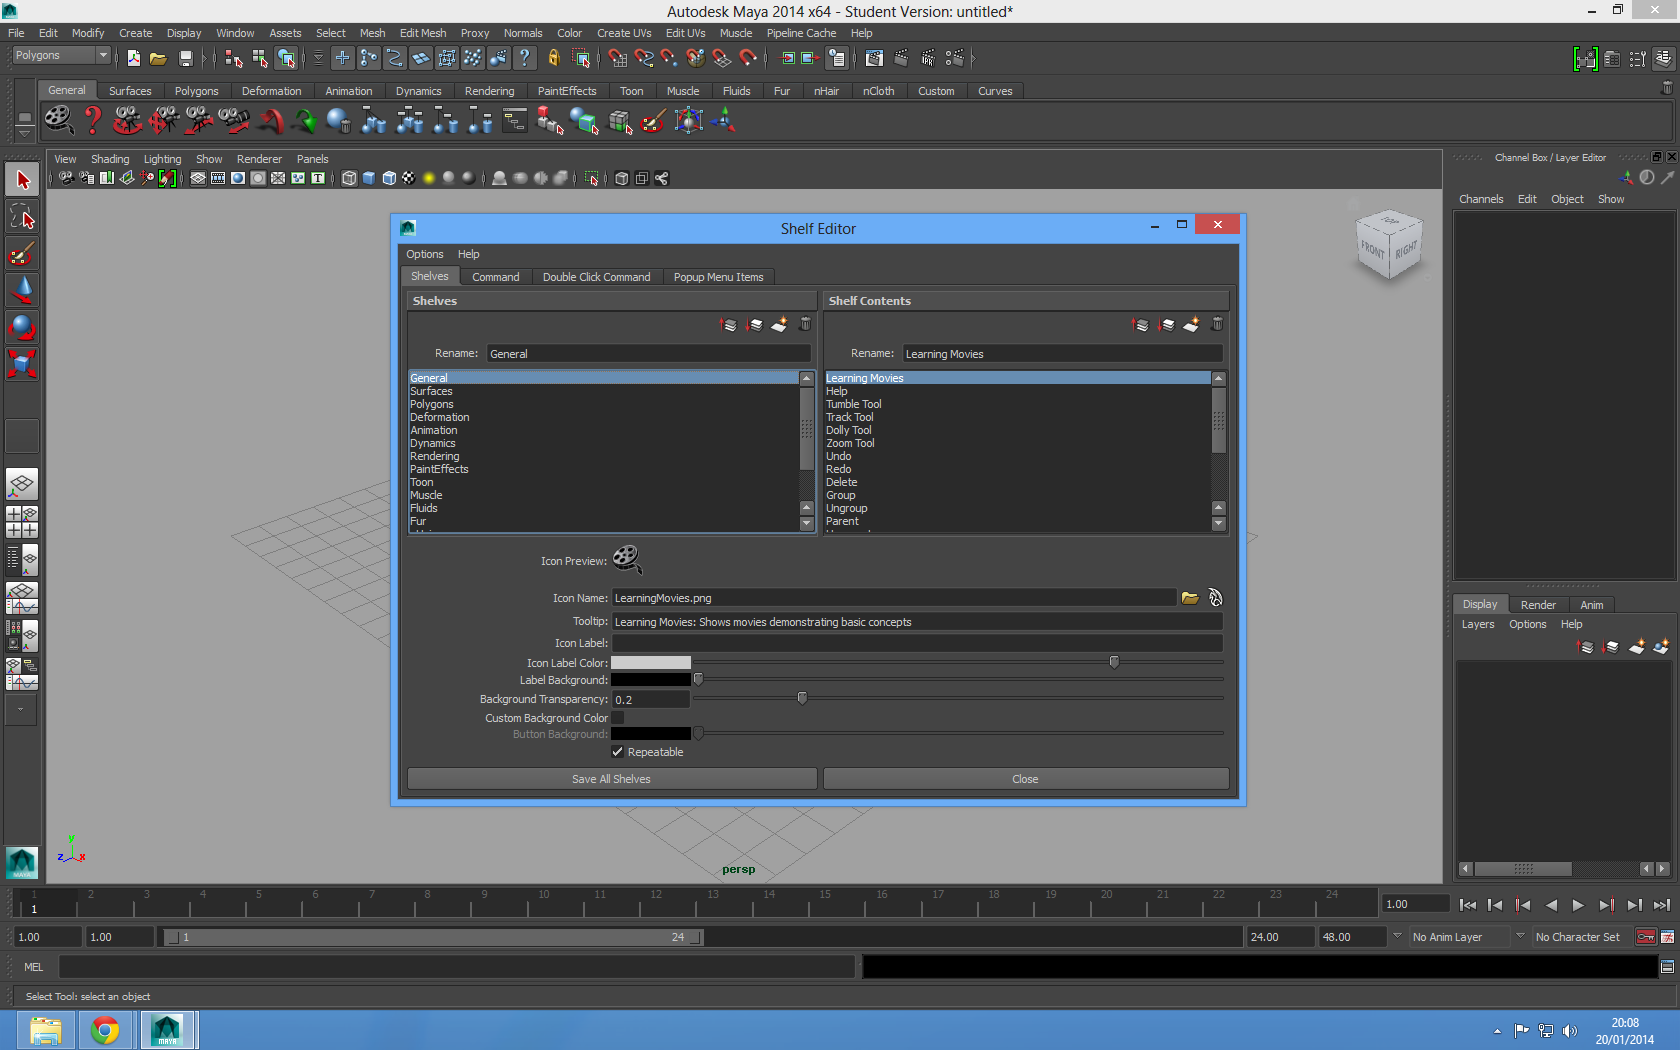
Task: Play the animation forwards
Action: pos(1578,905)
